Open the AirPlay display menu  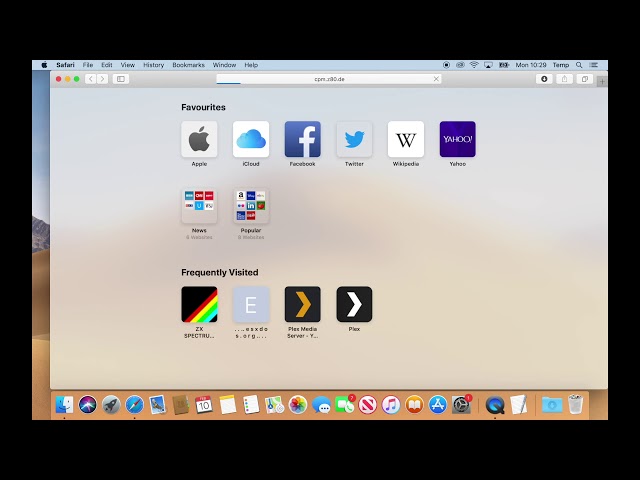pyautogui.click(x=488, y=65)
